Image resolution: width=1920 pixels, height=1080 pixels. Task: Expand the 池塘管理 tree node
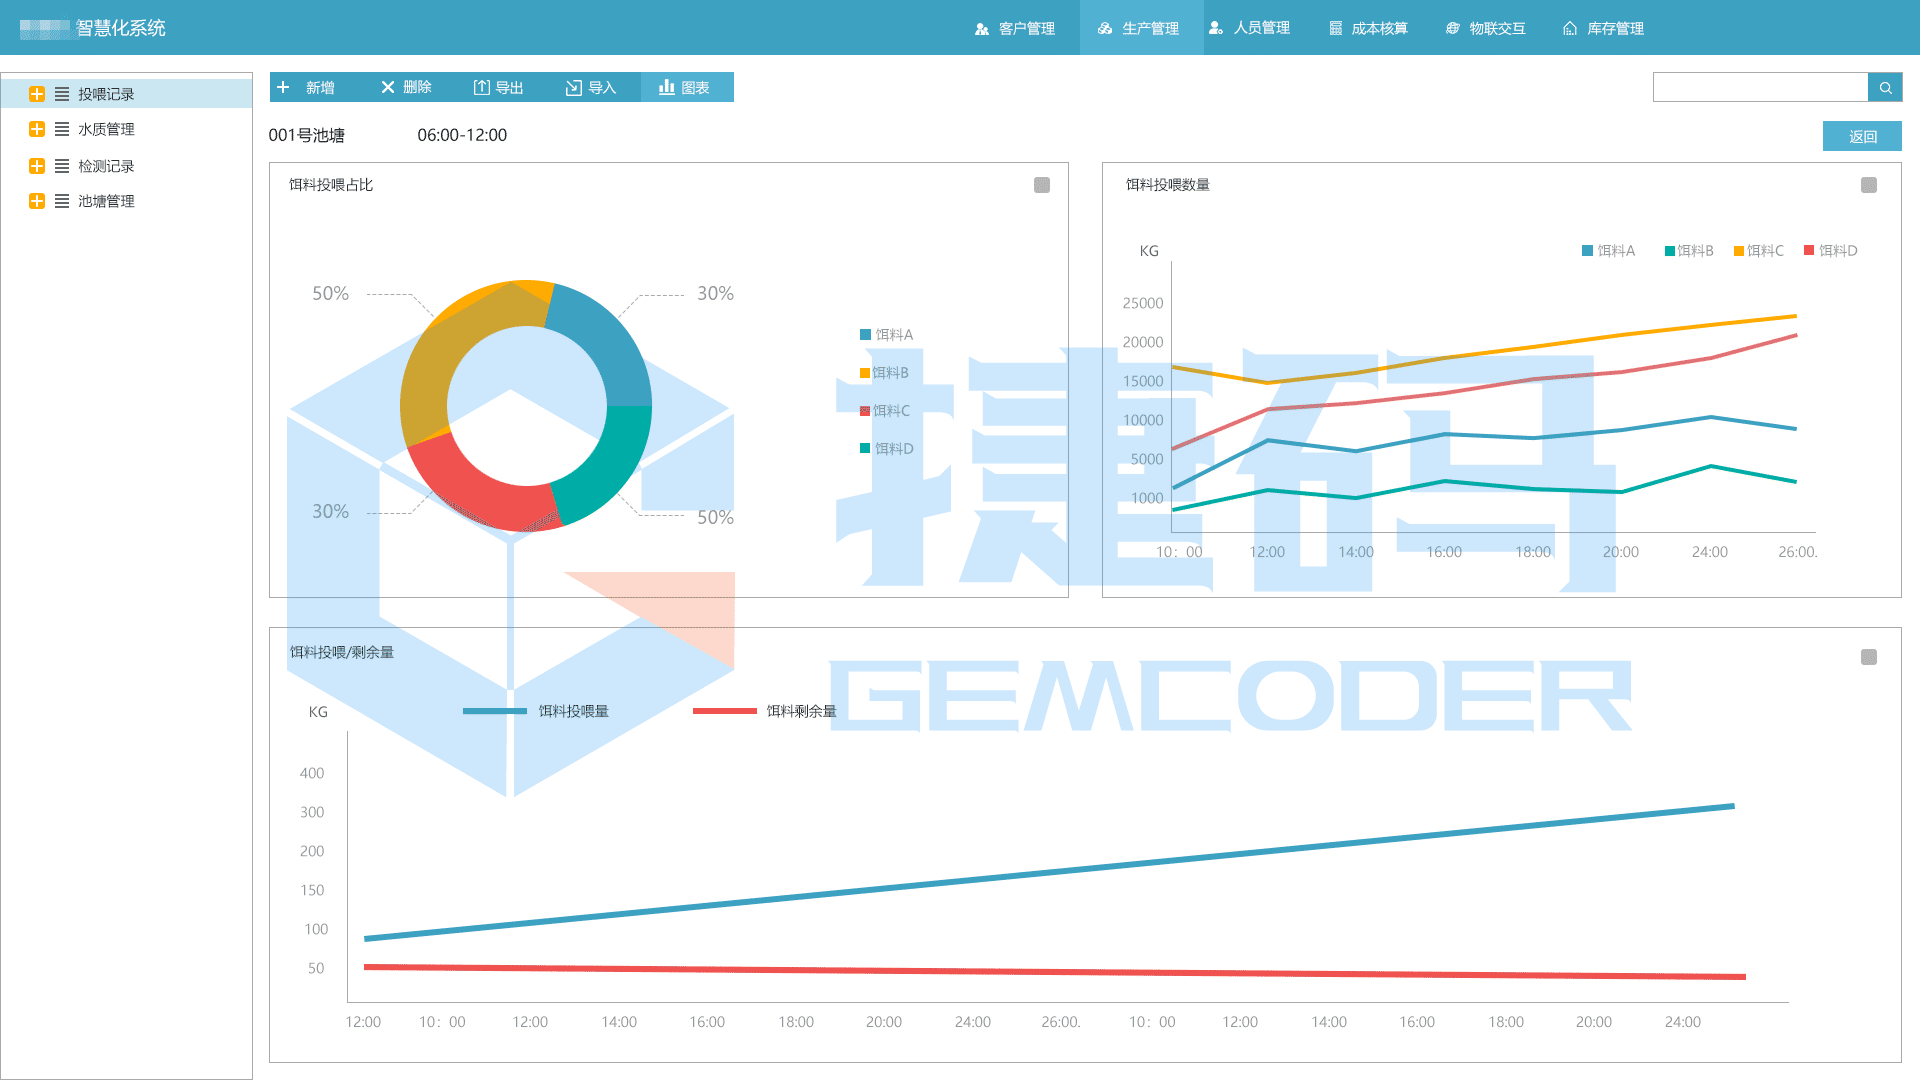(37, 201)
